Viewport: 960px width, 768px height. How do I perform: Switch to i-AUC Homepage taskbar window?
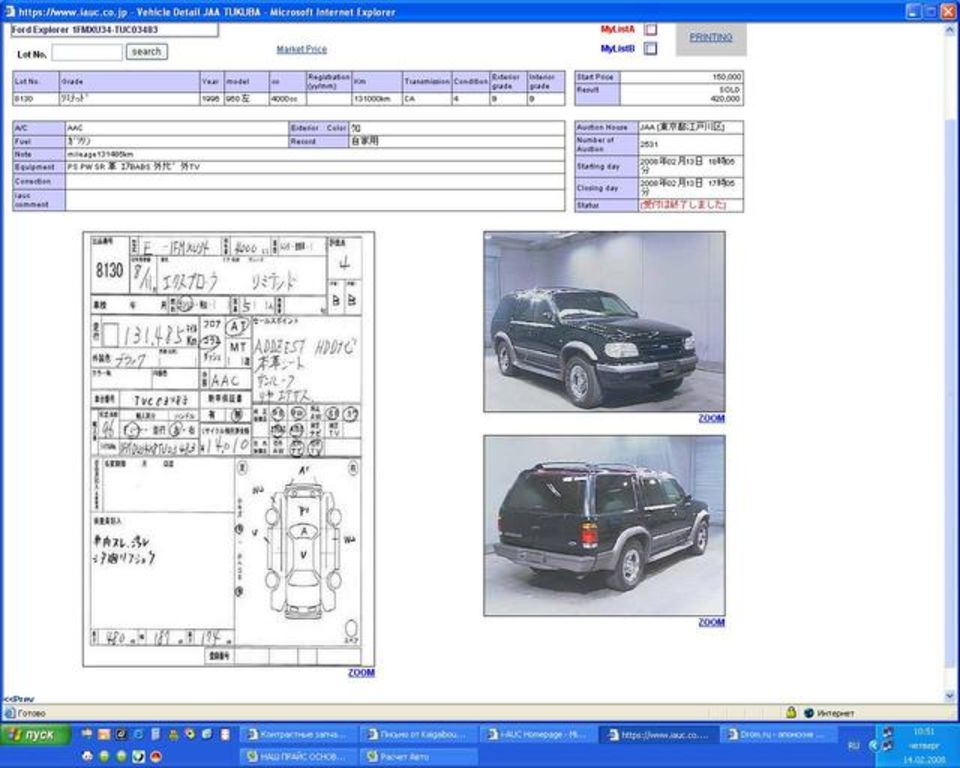click(x=537, y=734)
